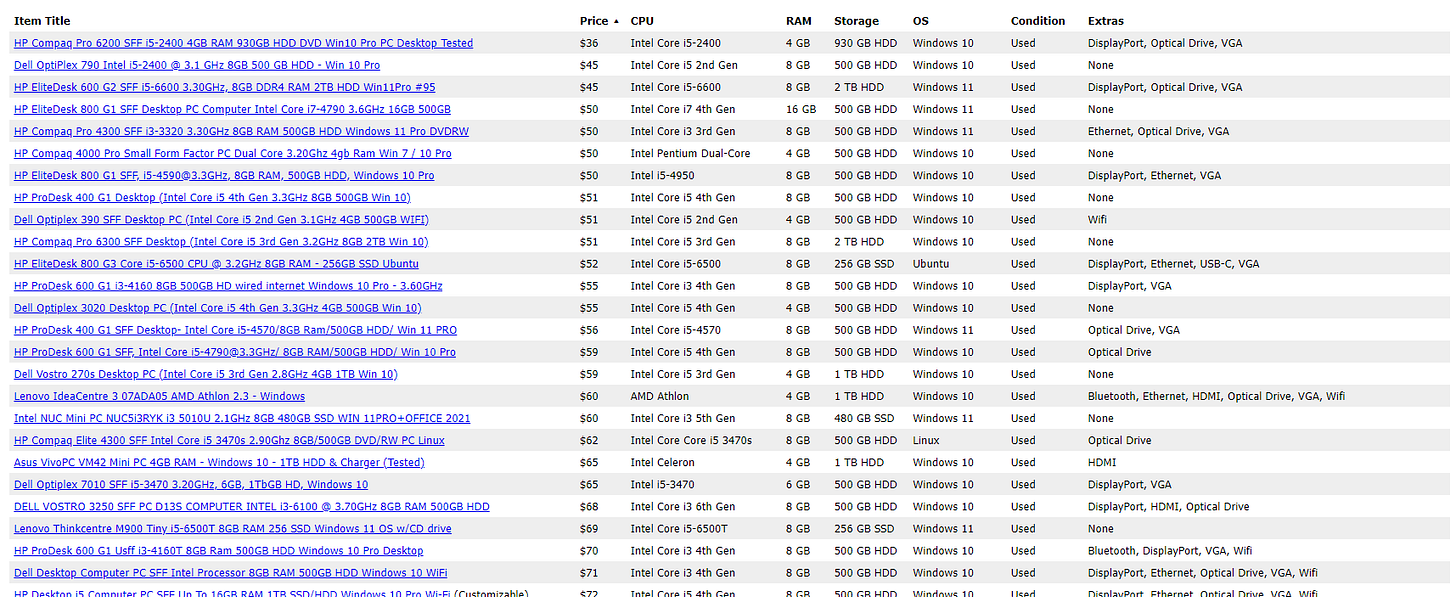Click the 6 GB RAM cell
This screenshot has height=597, width=1456.
point(798,484)
